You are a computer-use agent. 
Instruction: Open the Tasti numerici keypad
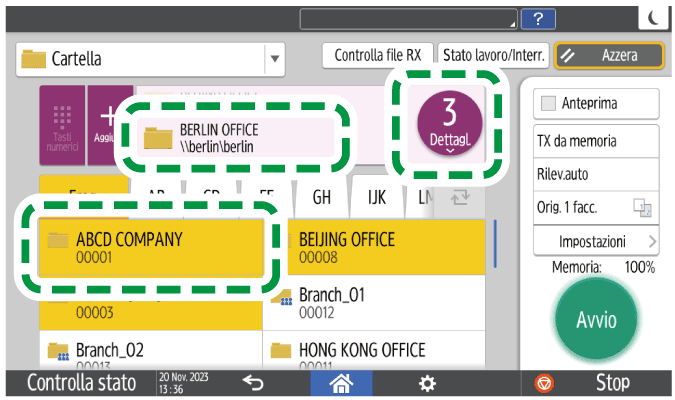click(61, 128)
